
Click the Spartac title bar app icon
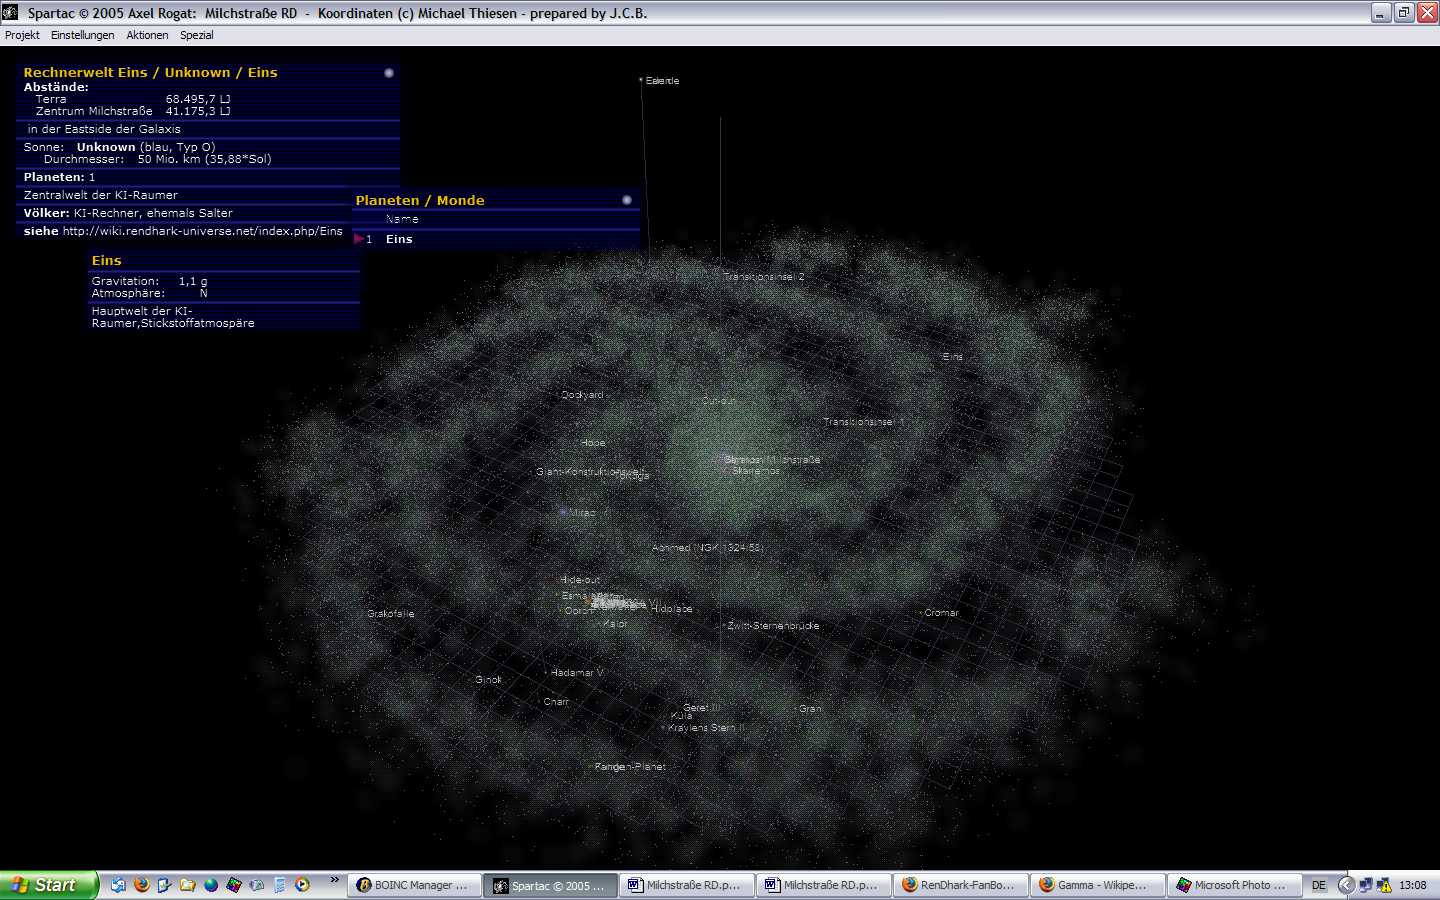click(x=10, y=13)
